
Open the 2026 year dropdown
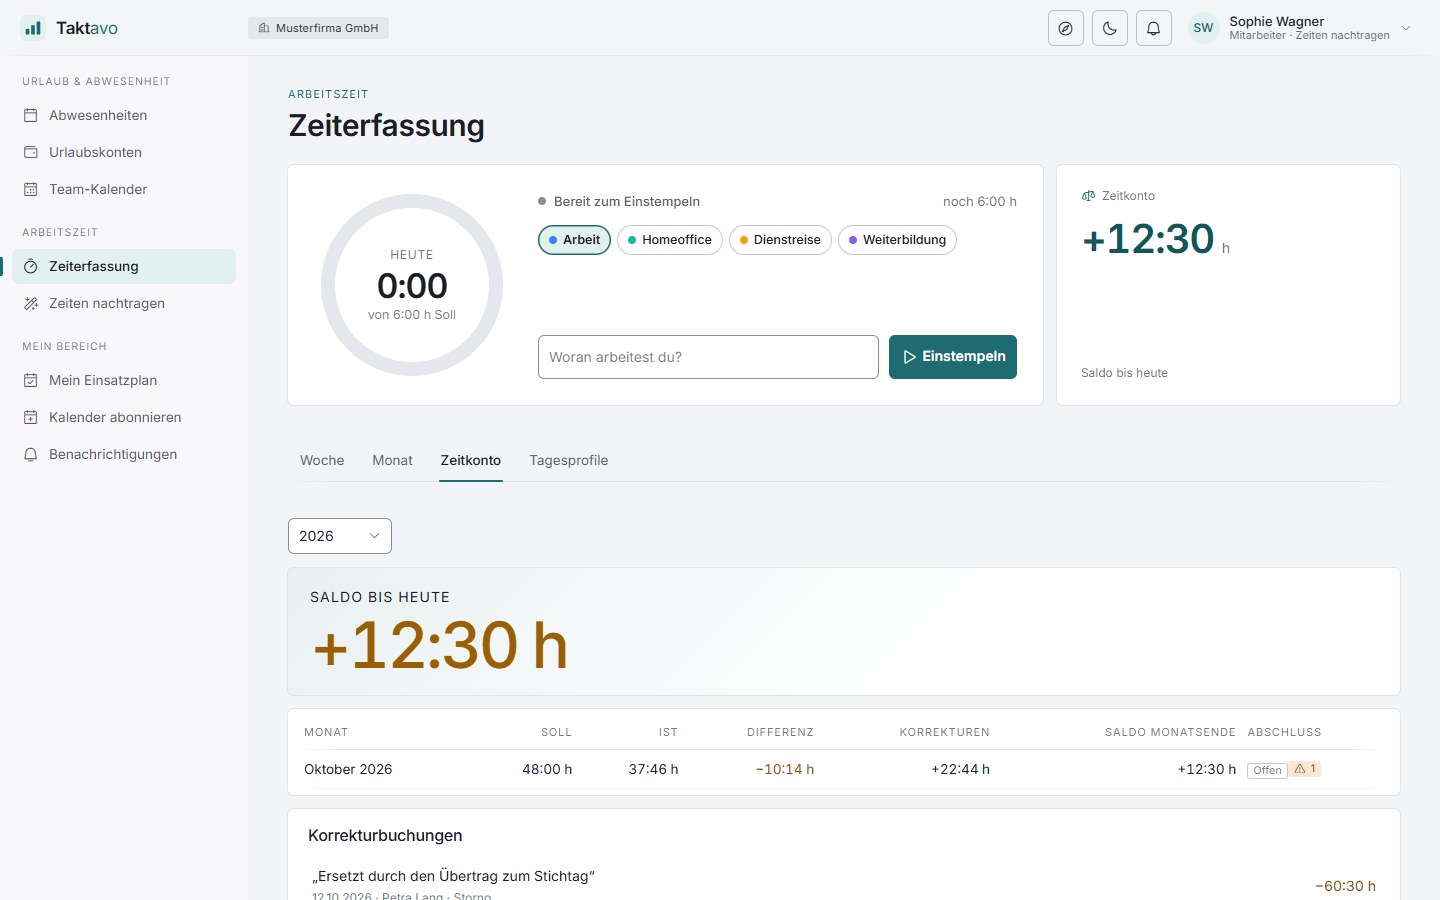[340, 536]
